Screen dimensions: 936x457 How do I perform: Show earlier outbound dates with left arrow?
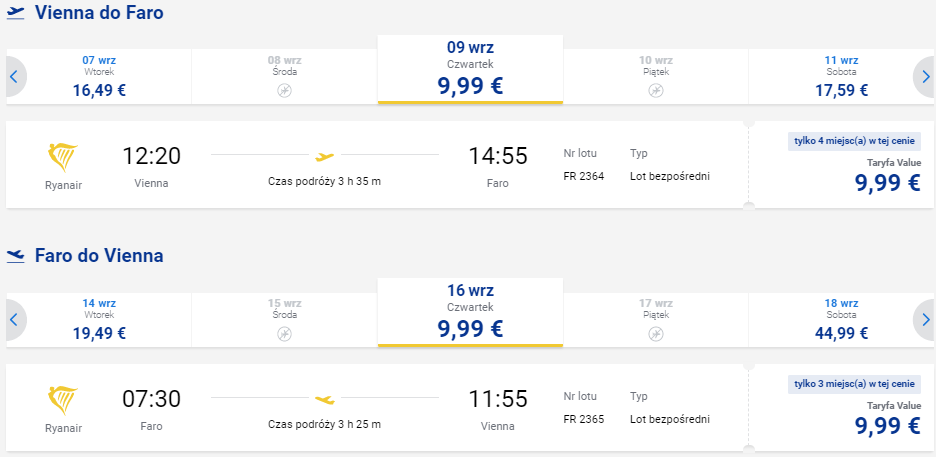pos(16,76)
